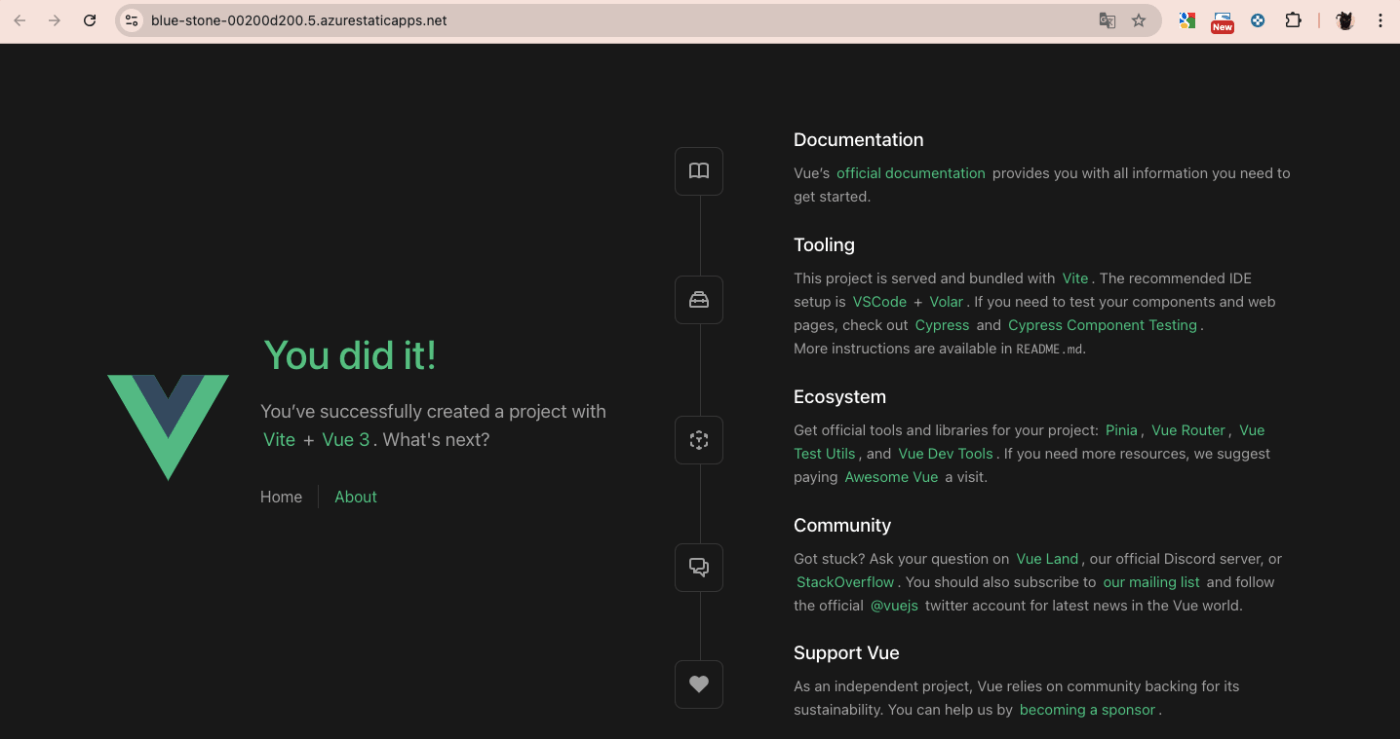Image resolution: width=1400 pixels, height=739 pixels.
Task: Click the Community section heading
Action: tap(842, 526)
